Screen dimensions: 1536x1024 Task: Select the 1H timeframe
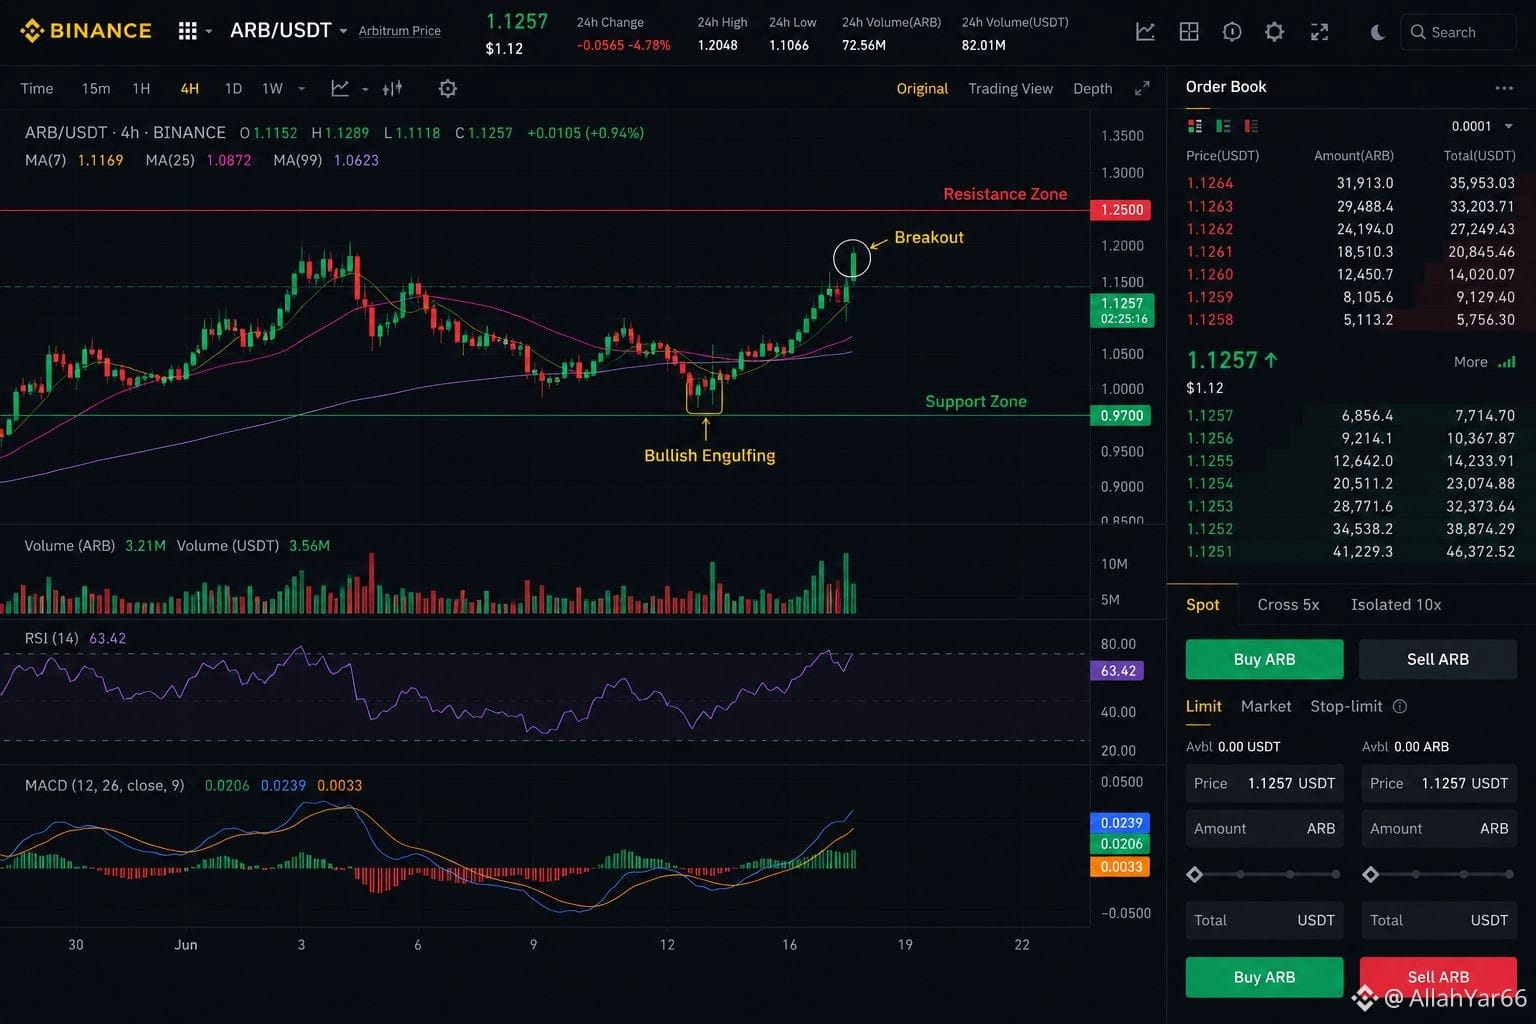pos(141,88)
